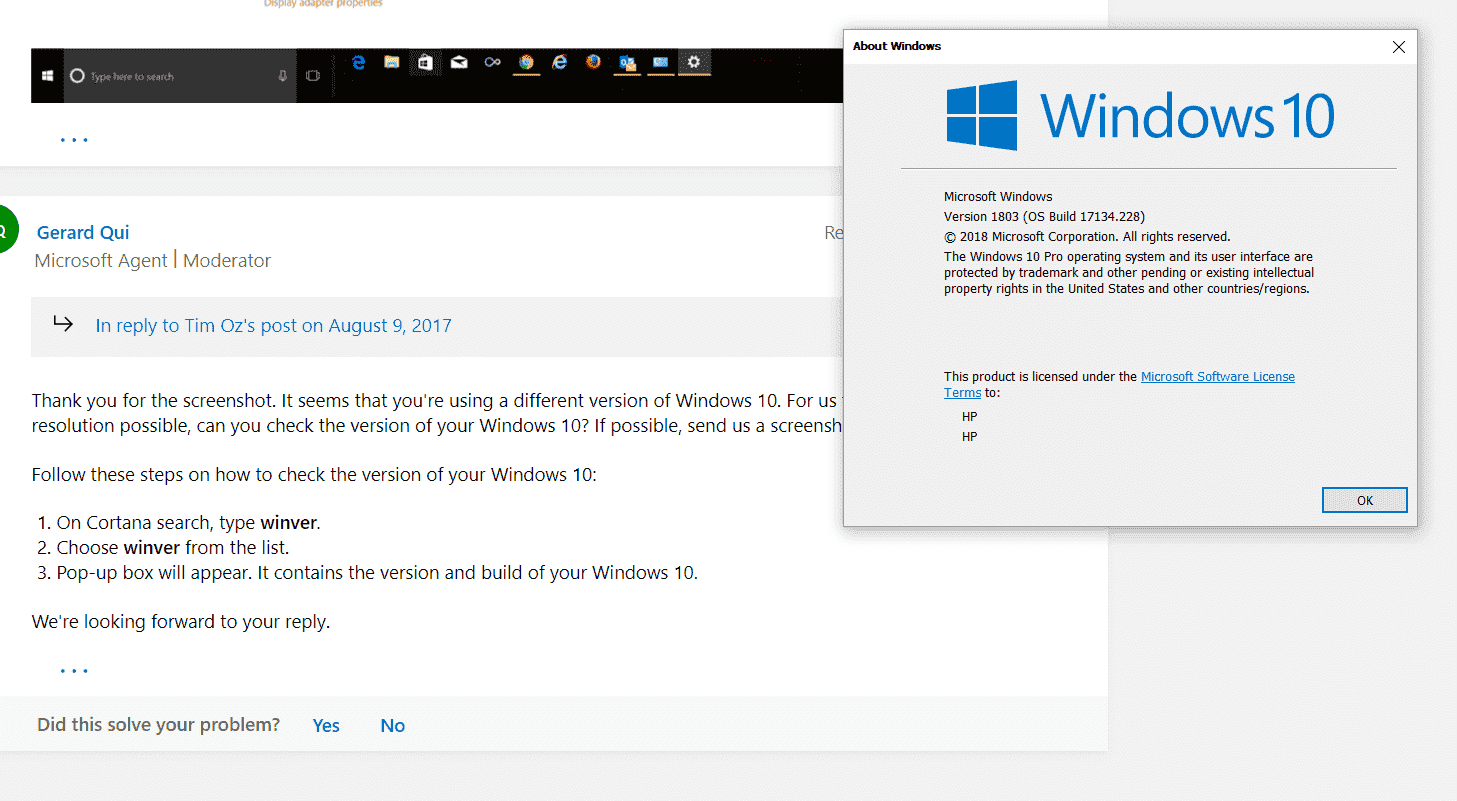Open Microsoft Edge from the embedded taskbar
This screenshot has height=801, width=1457.
(358, 62)
